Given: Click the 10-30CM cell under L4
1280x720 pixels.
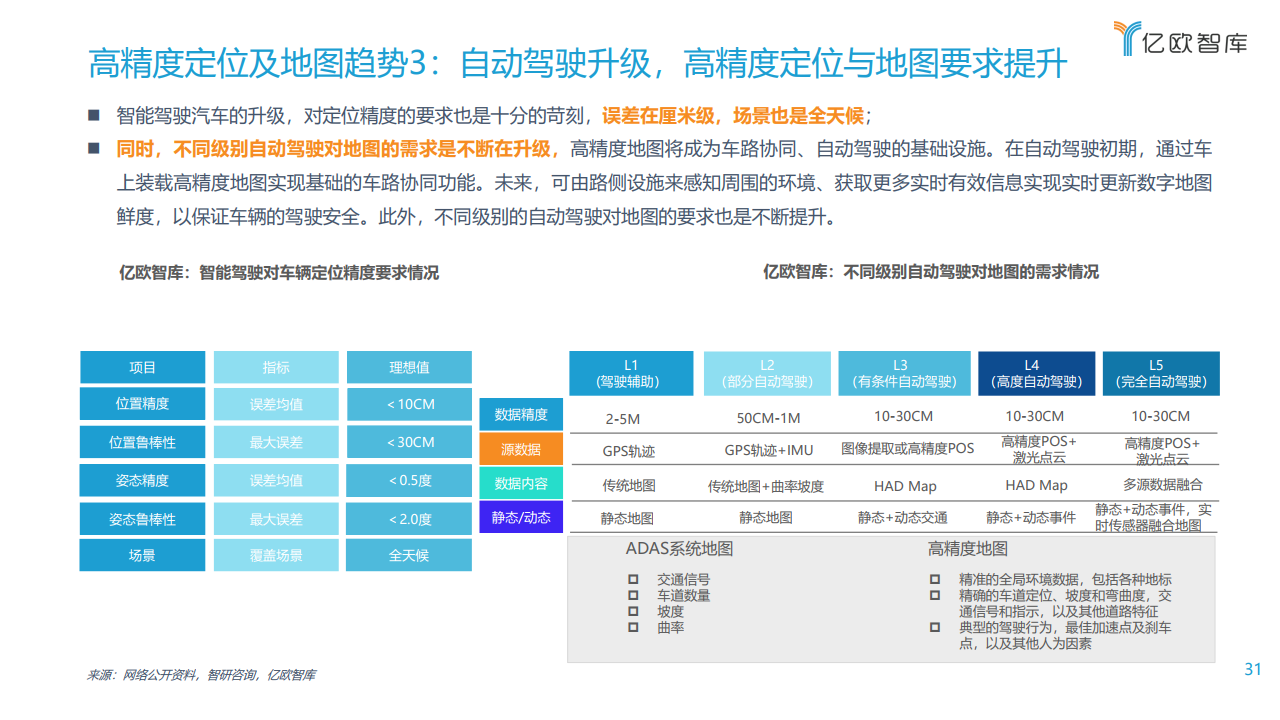Looking at the screenshot, I should 1034,416.
